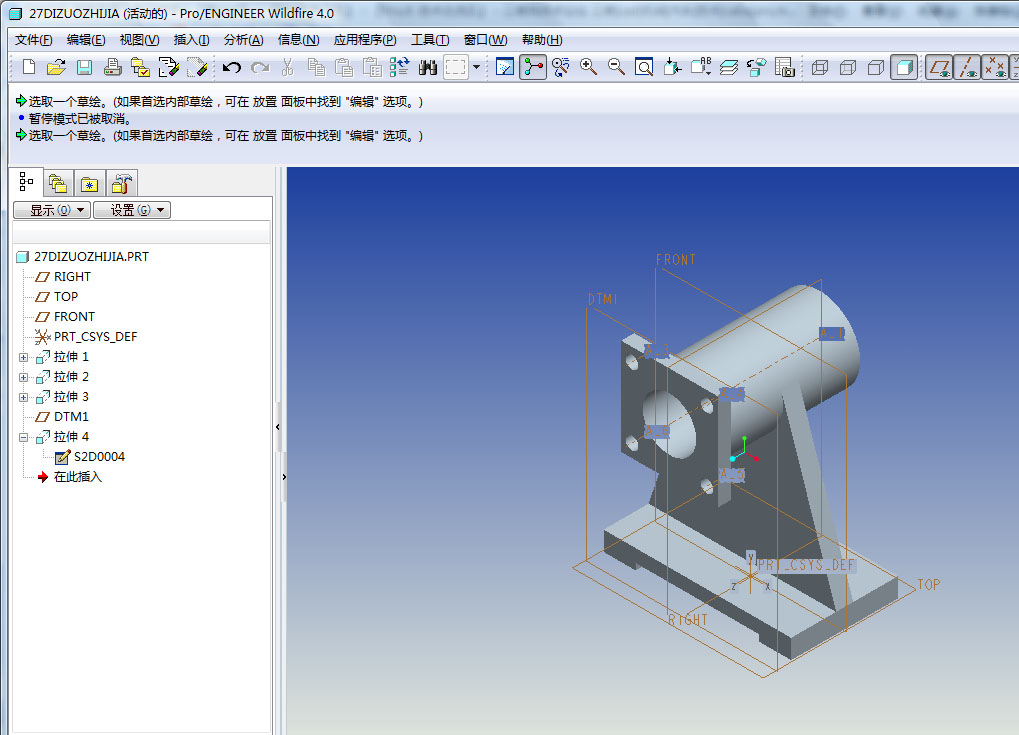
Task: Switch to no hidden display
Action: [x=876, y=67]
